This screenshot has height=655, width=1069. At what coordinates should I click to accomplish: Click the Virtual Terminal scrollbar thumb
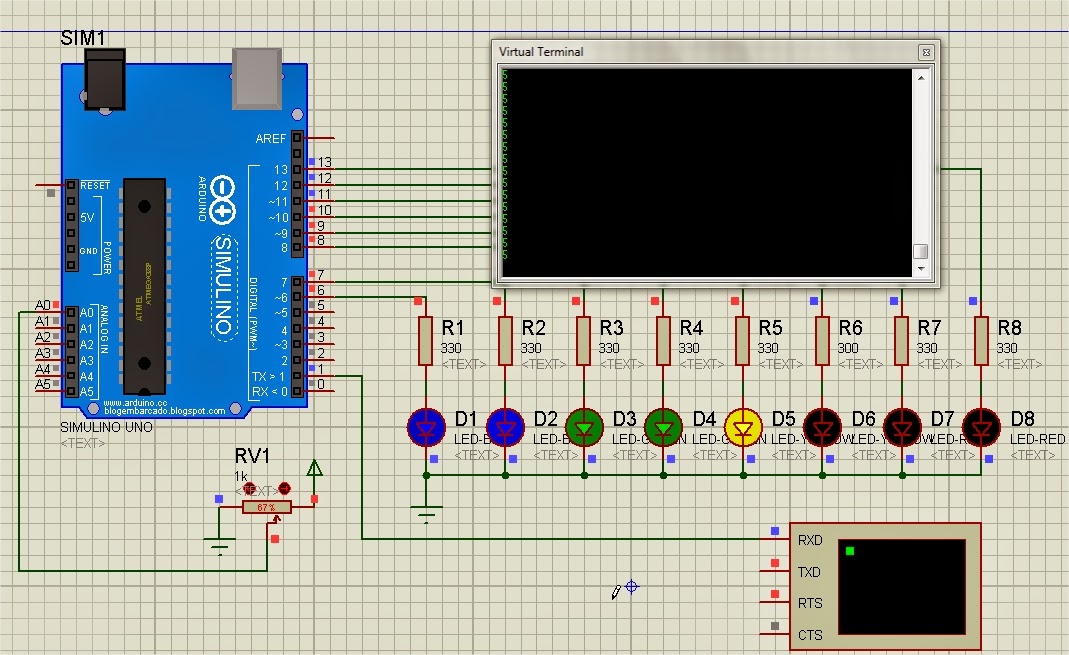click(921, 252)
